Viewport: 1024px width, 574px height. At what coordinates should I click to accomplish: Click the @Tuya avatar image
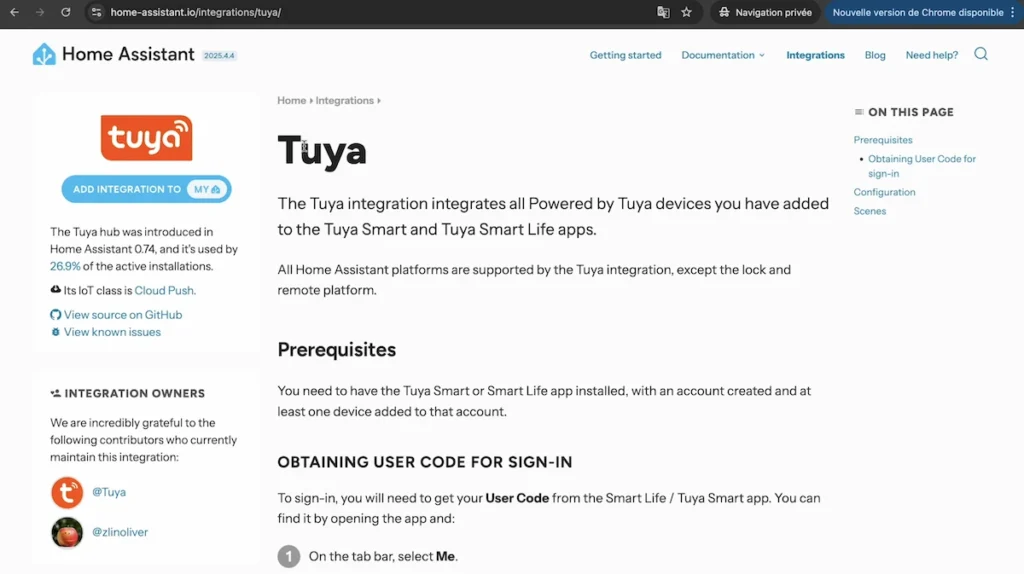coord(67,492)
